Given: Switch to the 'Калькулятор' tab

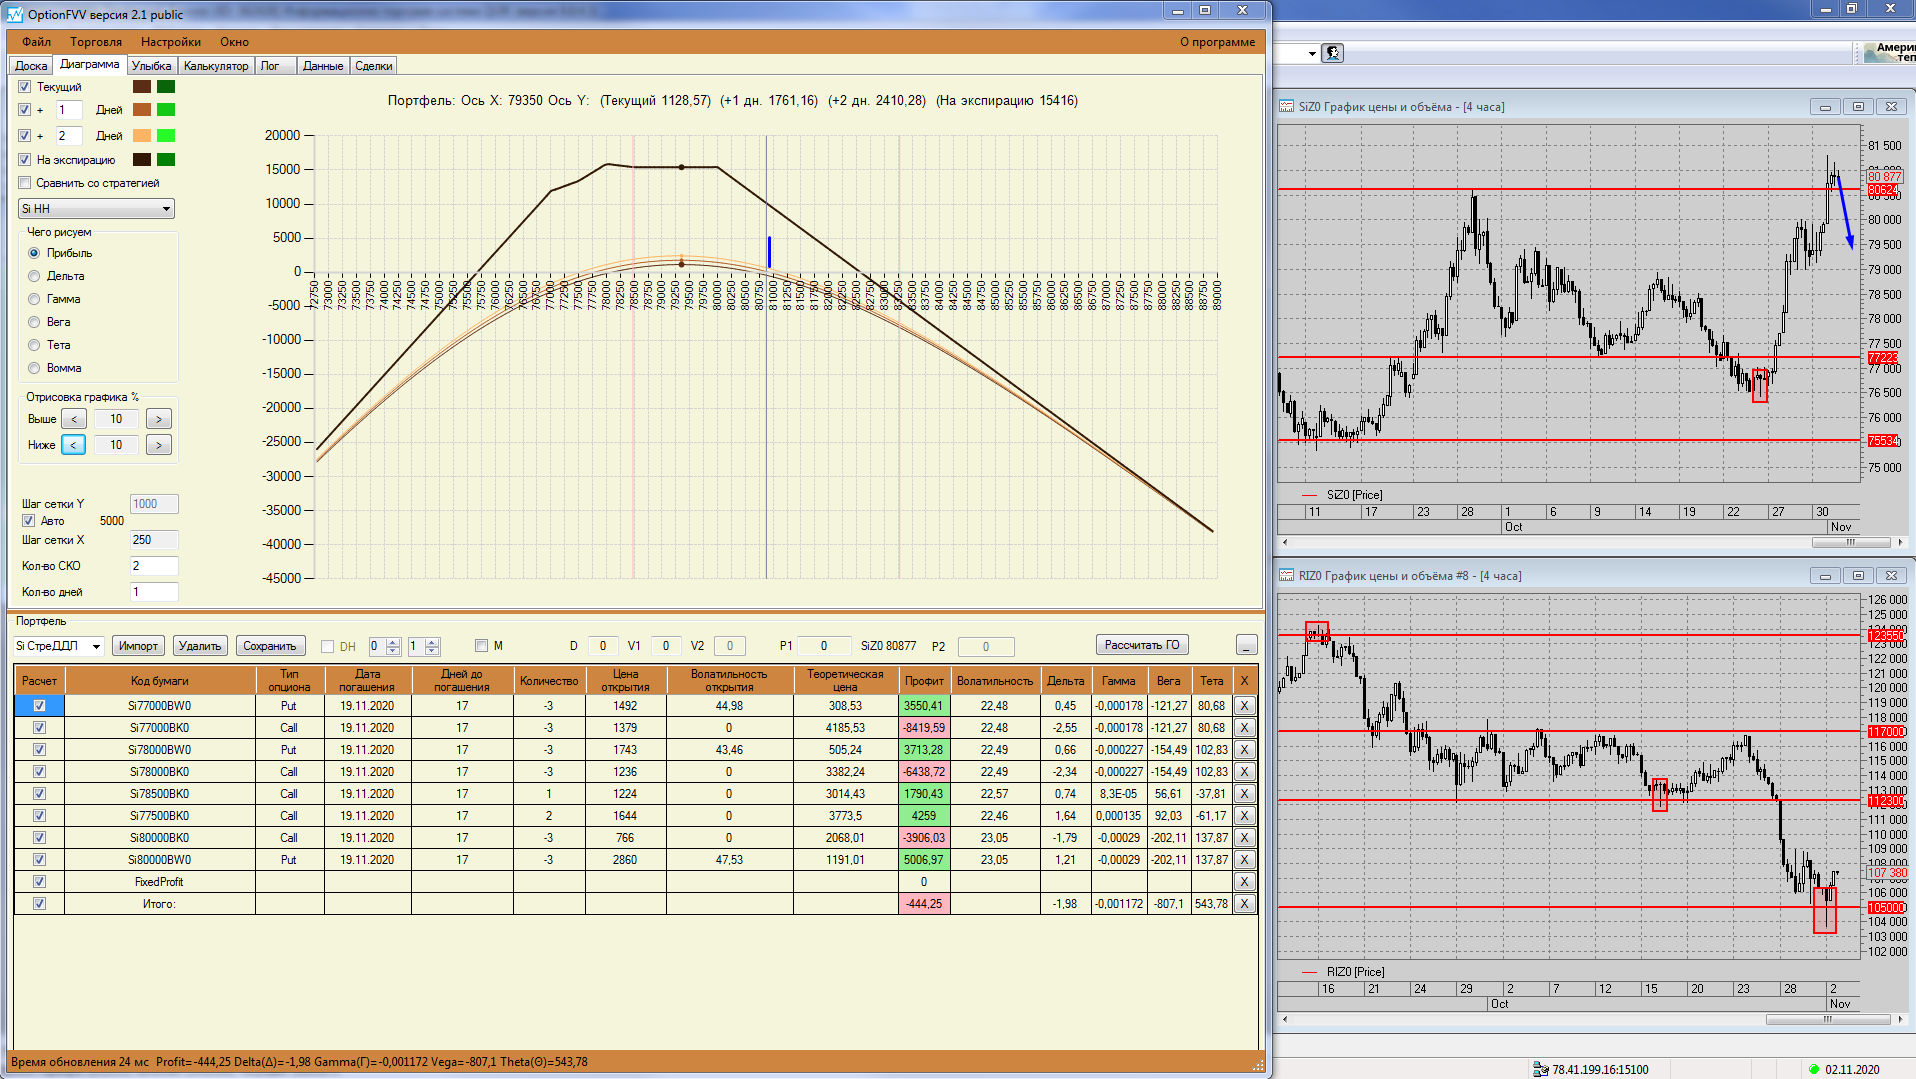Looking at the screenshot, I should click(216, 66).
